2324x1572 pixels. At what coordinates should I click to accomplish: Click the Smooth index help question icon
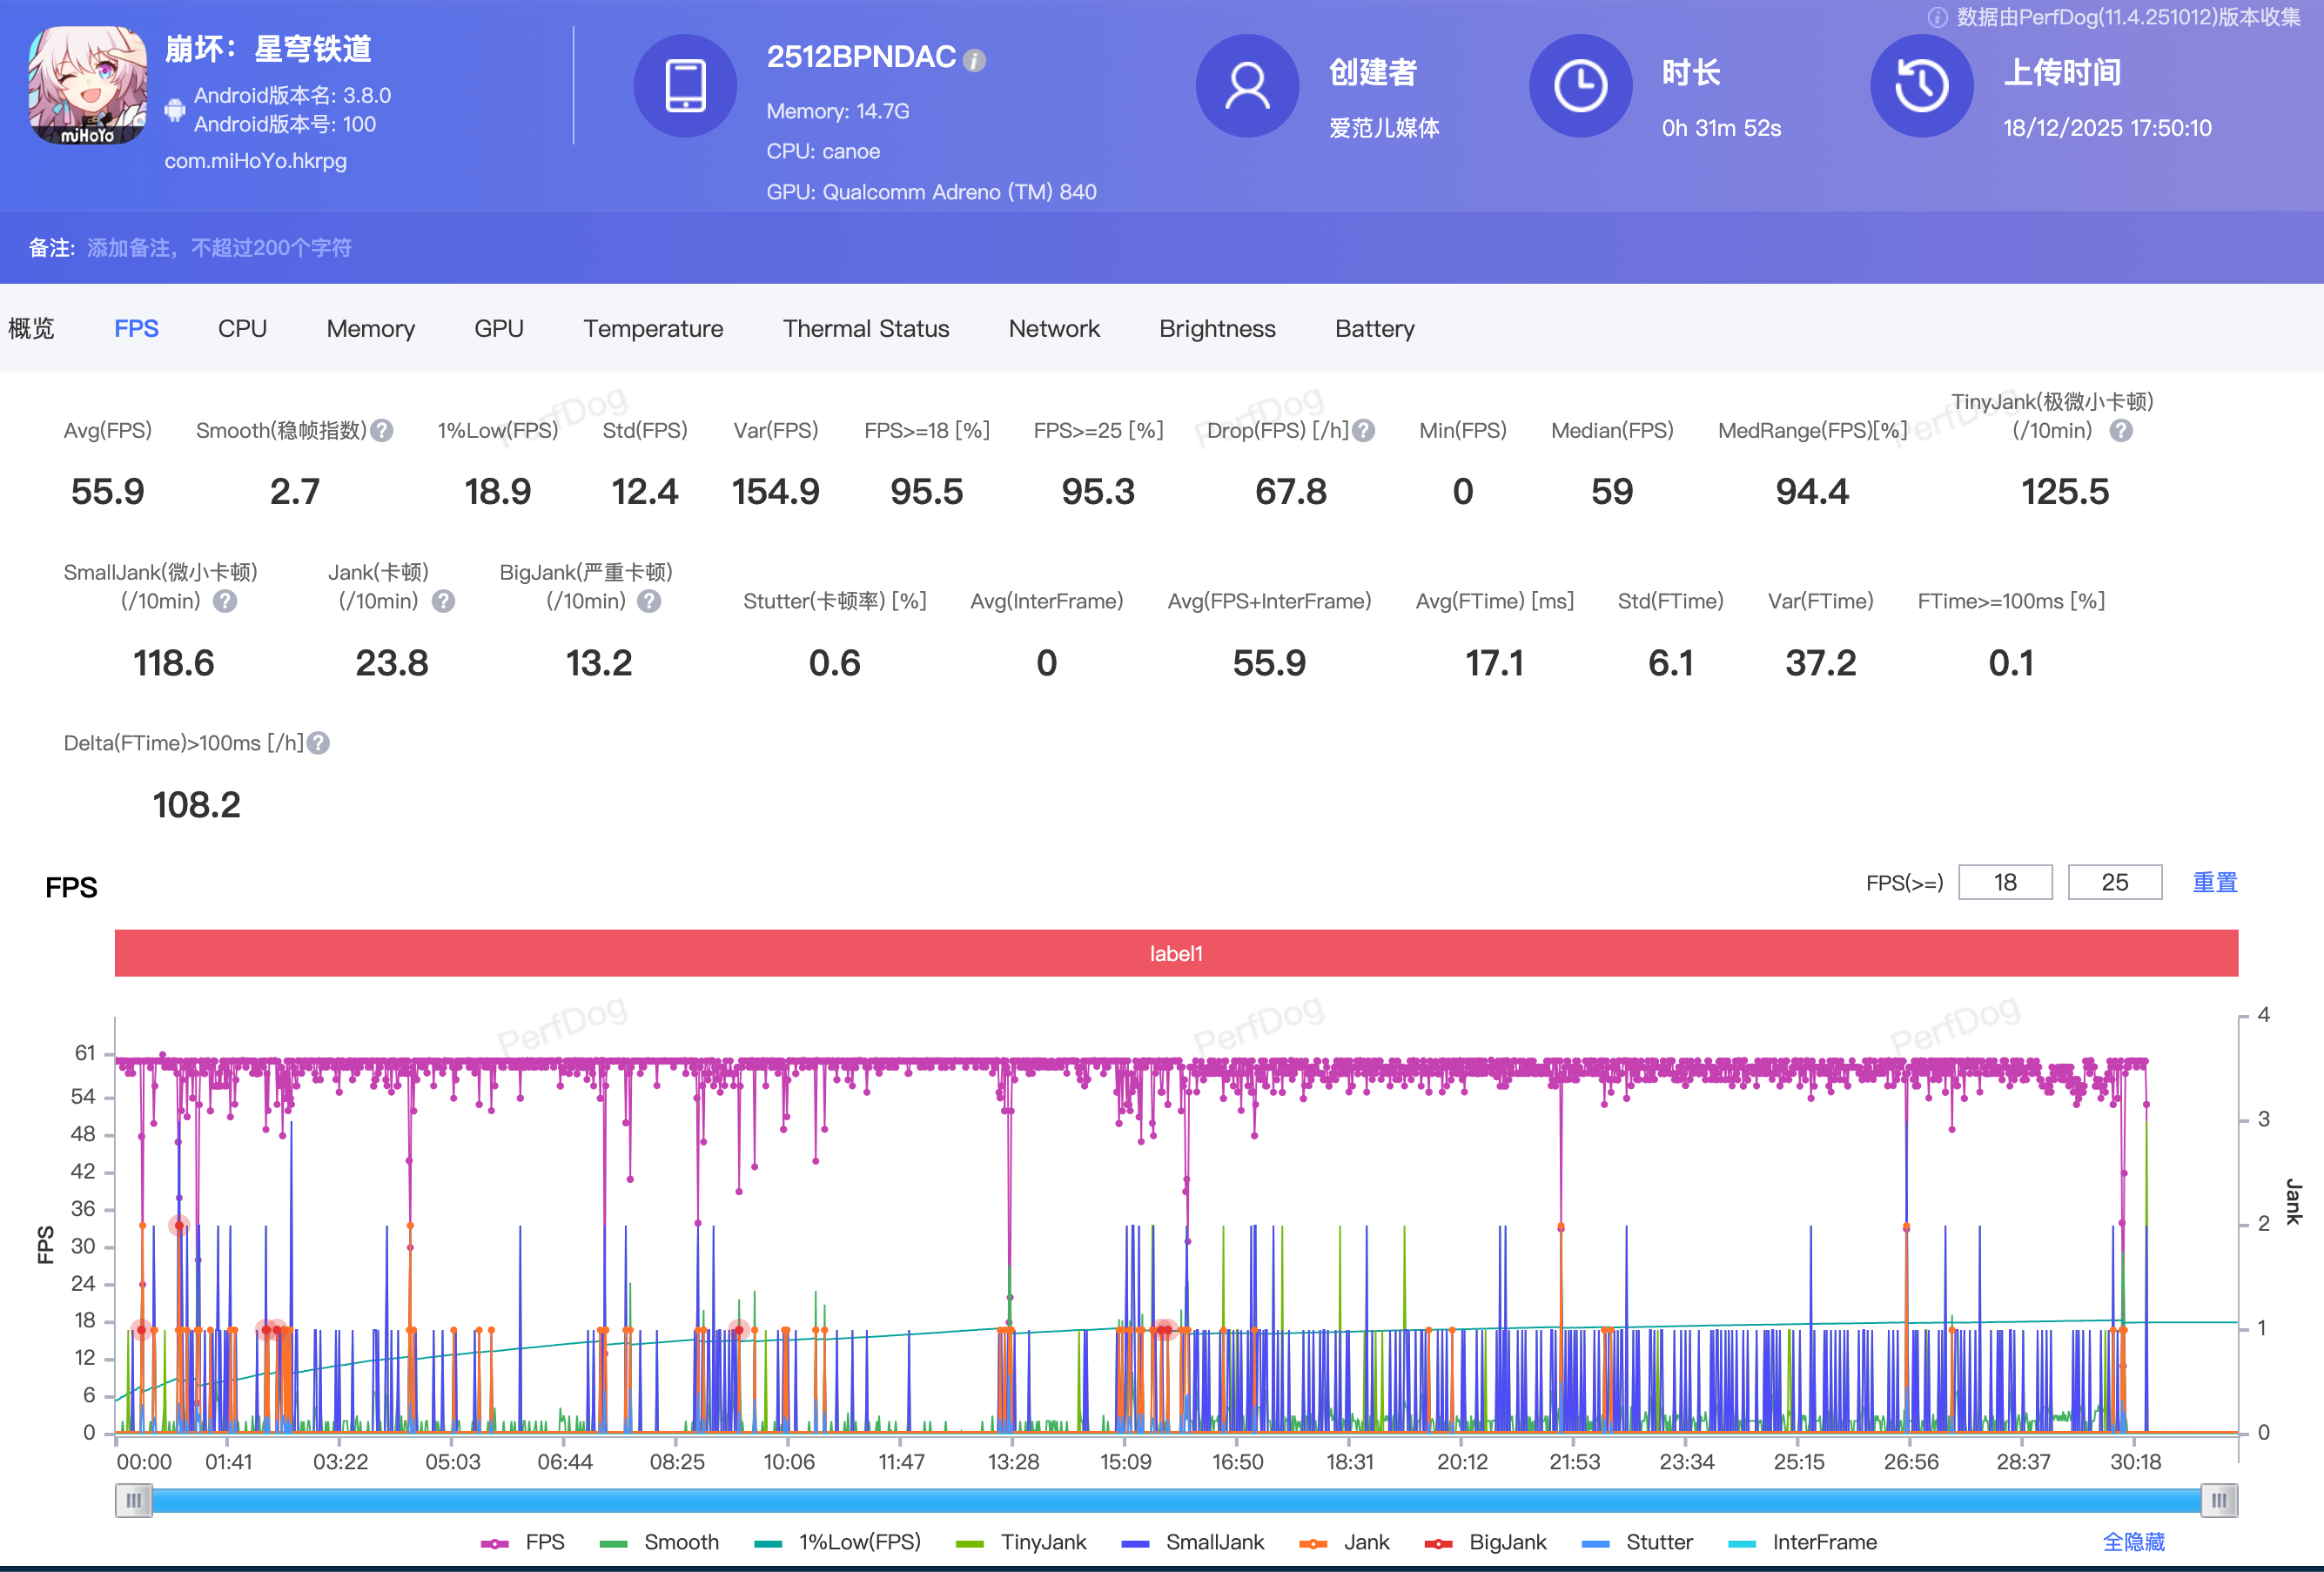point(381,430)
